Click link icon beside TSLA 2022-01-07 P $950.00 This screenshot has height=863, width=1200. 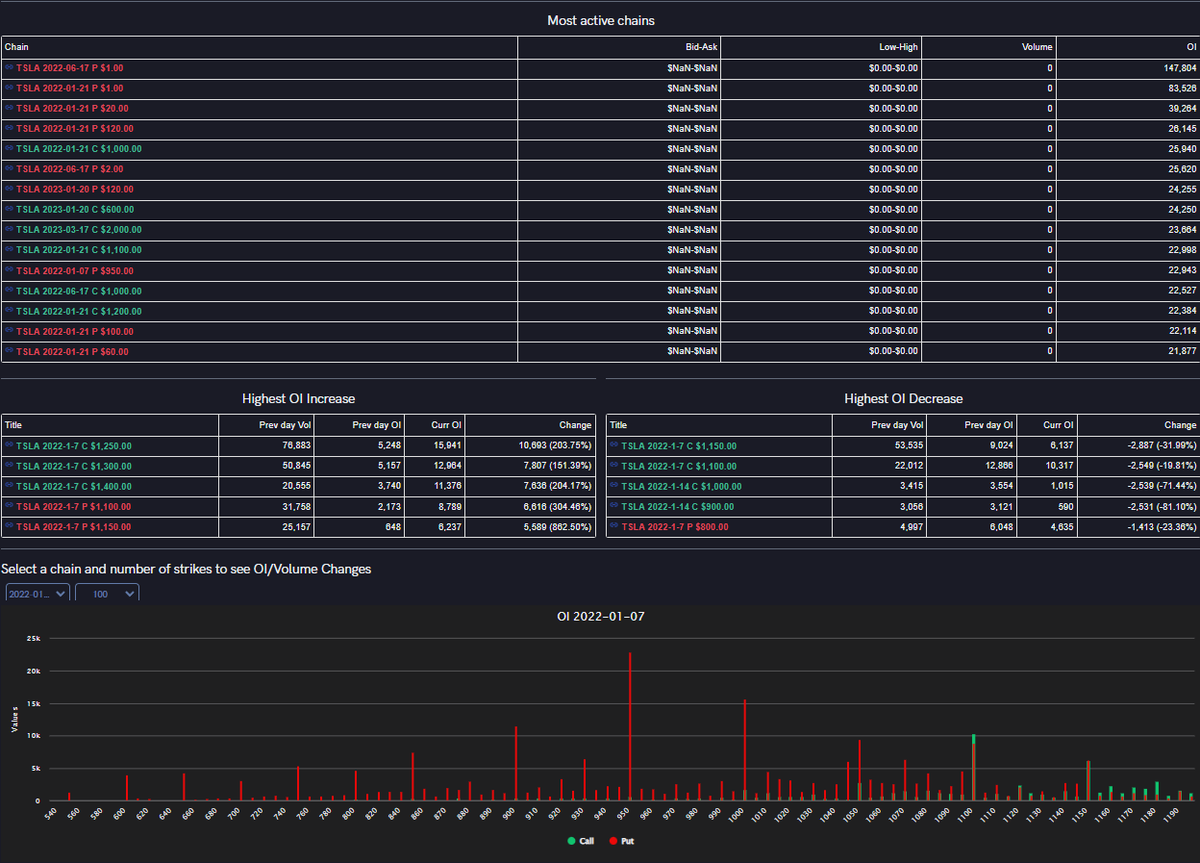(9, 271)
